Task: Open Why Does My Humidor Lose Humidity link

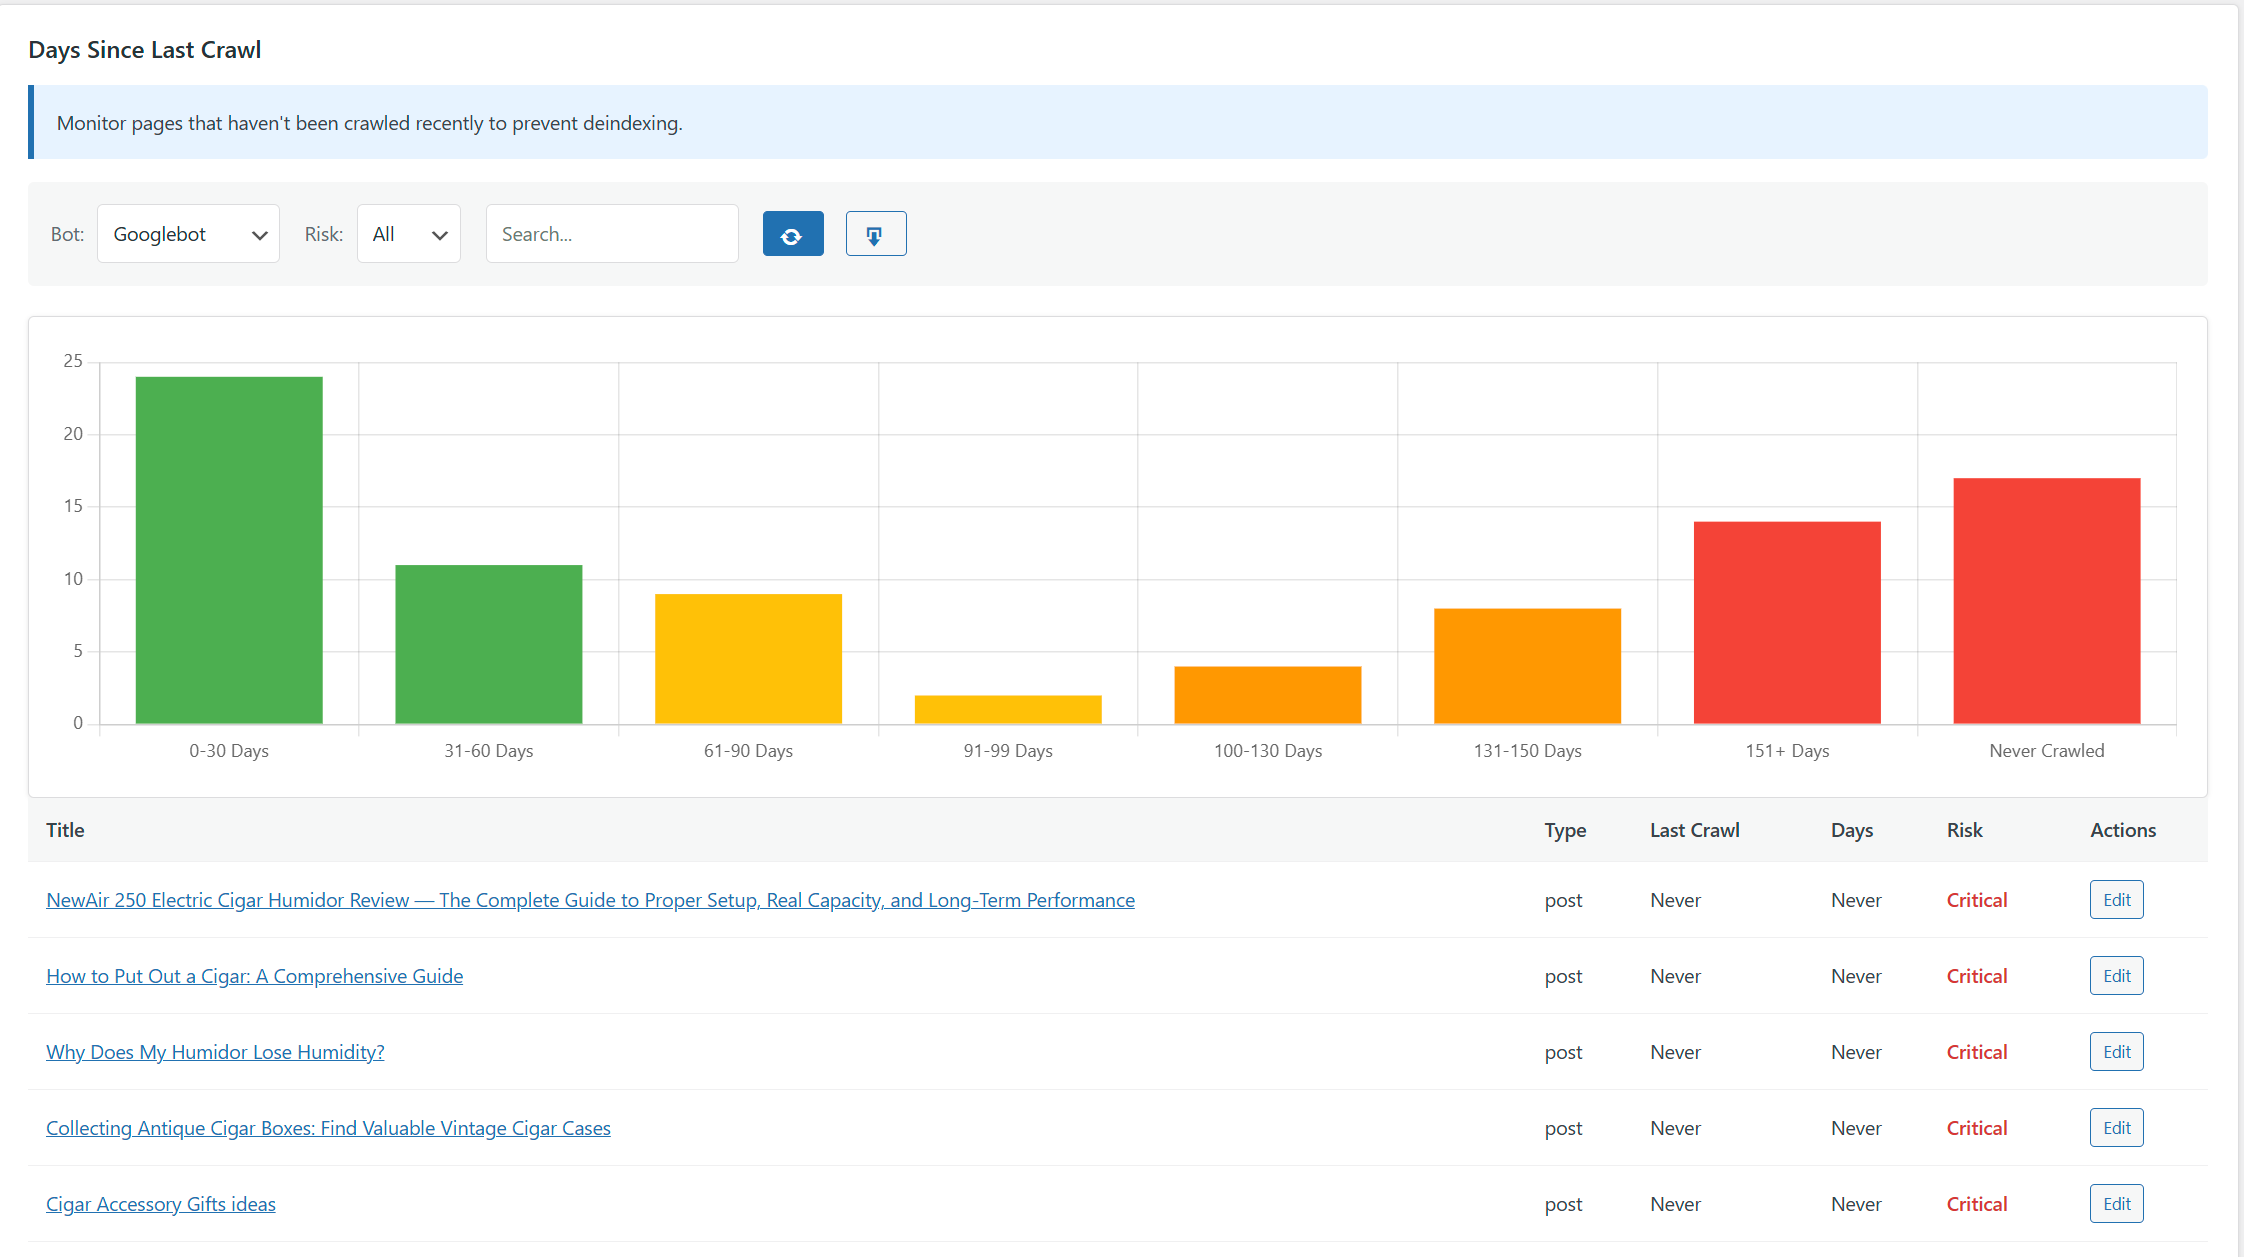Action: (x=215, y=1052)
